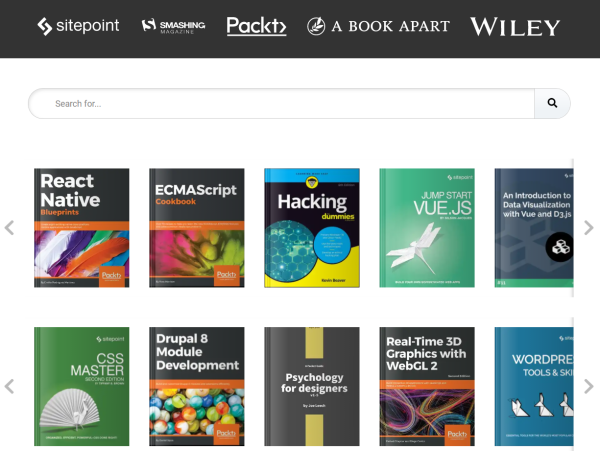Viewport: 600px width, 451px height.
Task: Show next books in bottom row
Action: pos(588,386)
